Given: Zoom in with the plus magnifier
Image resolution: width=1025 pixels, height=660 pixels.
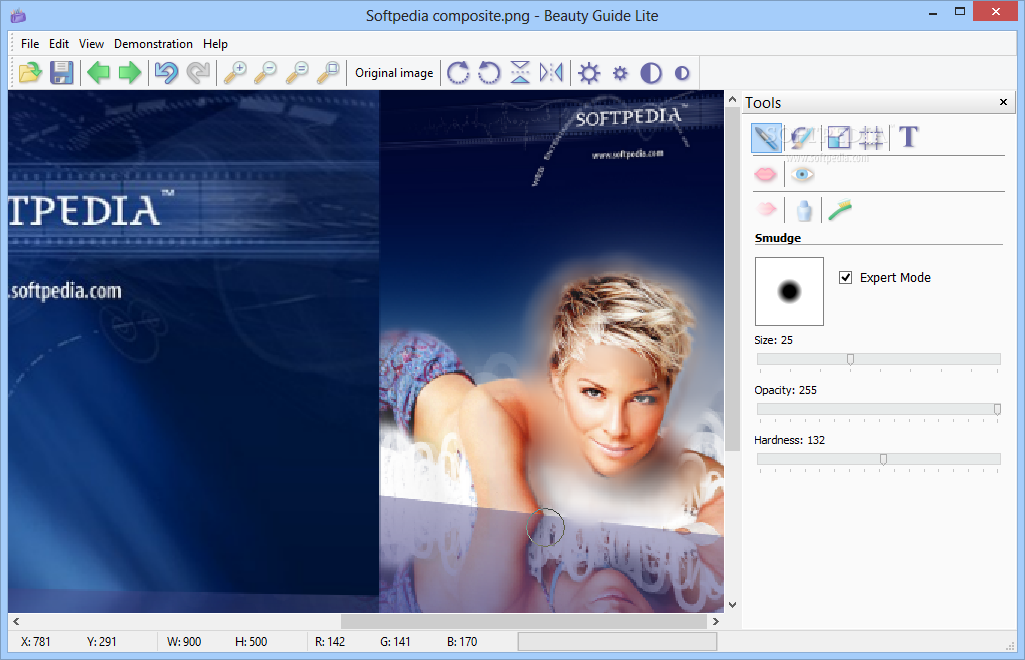Looking at the screenshot, I should pyautogui.click(x=235, y=73).
